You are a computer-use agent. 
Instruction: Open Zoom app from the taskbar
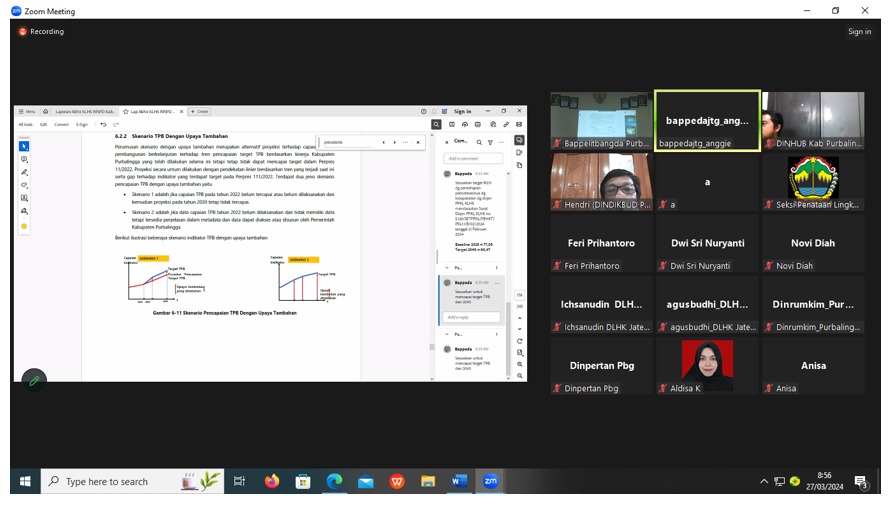(x=490, y=481)
